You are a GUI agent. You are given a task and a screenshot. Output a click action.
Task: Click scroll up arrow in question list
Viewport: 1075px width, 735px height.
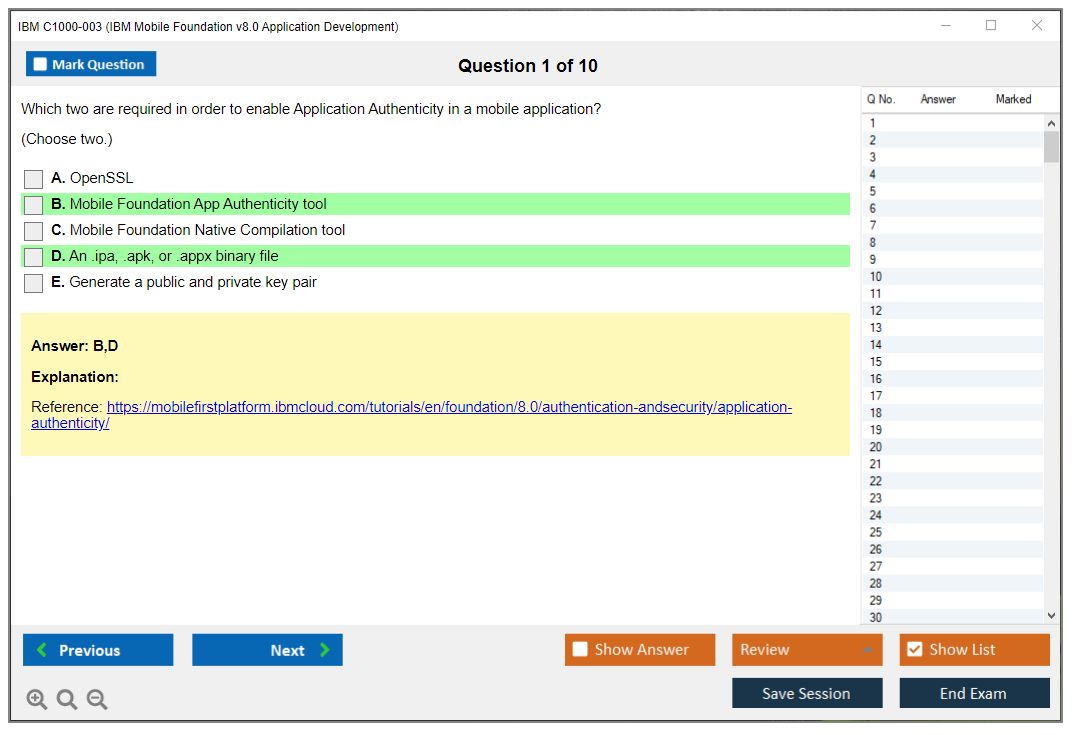[1051, 123]
